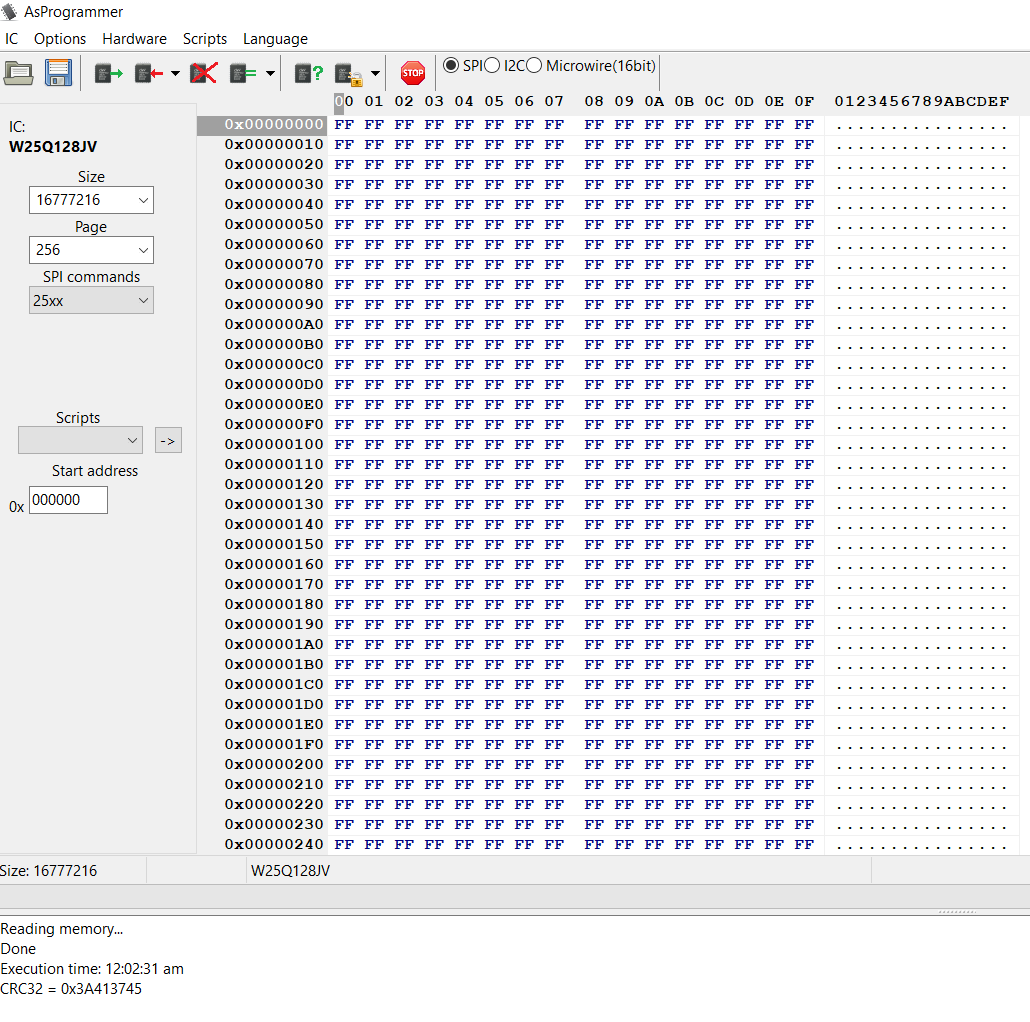Viewport: 1030px width, 1022px height.
Task: Select the I2C radio button
Action: pos(492,66)
